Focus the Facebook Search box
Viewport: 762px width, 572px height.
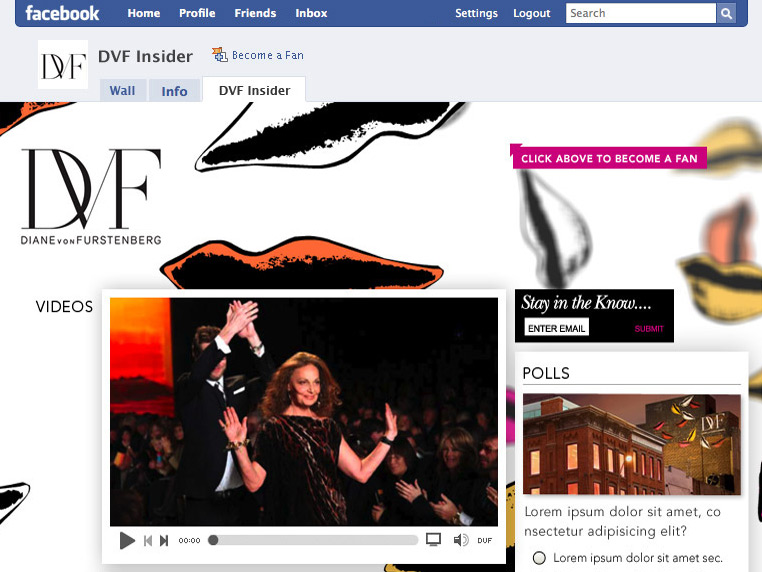point(641,13)
